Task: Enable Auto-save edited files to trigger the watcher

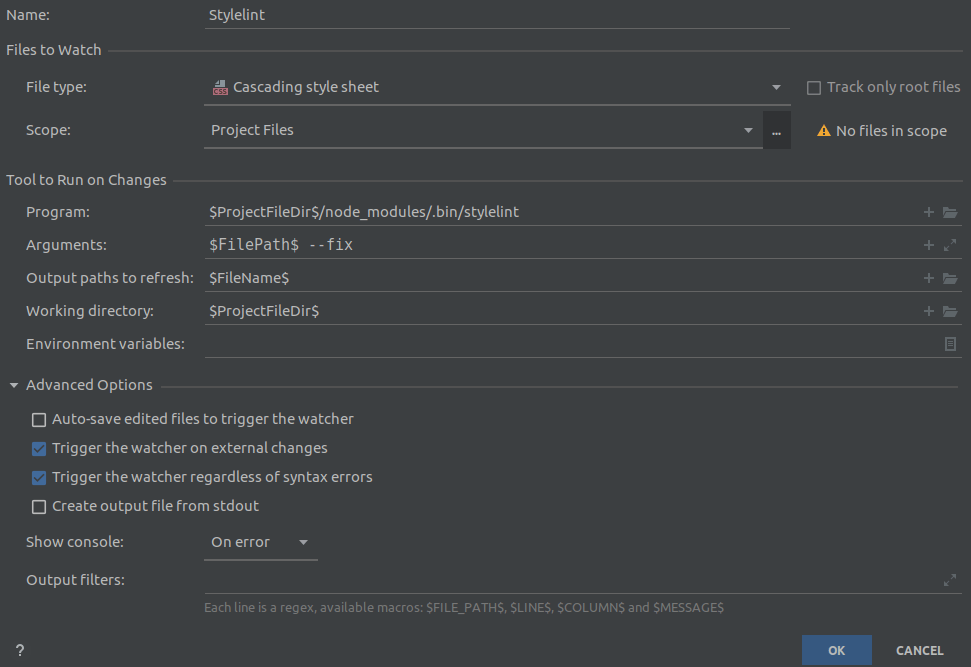Action: tap(39, 419)
